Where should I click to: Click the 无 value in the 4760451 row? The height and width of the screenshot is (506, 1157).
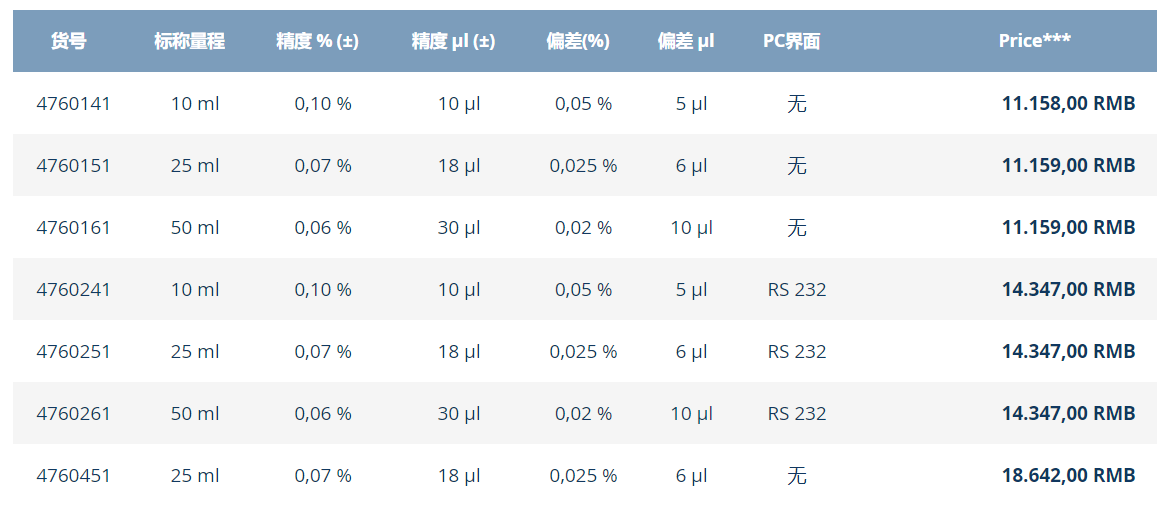tap(797, 476)
